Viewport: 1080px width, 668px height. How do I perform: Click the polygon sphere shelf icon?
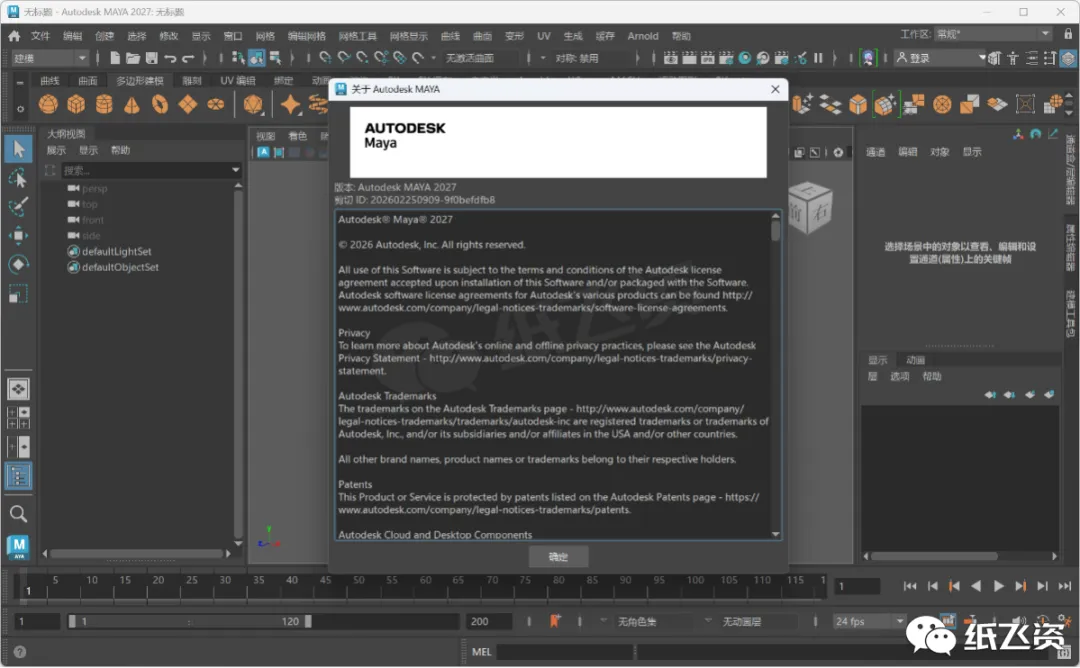coord(48,104)
